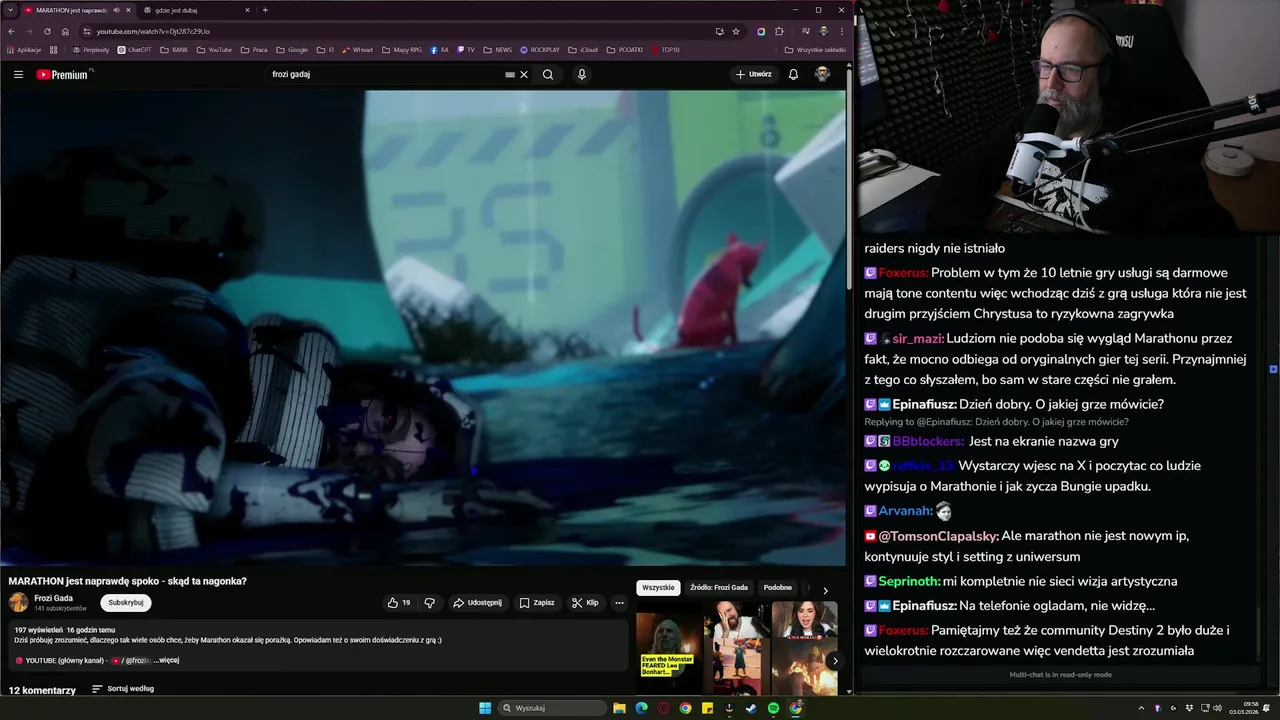Open the Frozi Gada channel name link

tap(53, 598)
